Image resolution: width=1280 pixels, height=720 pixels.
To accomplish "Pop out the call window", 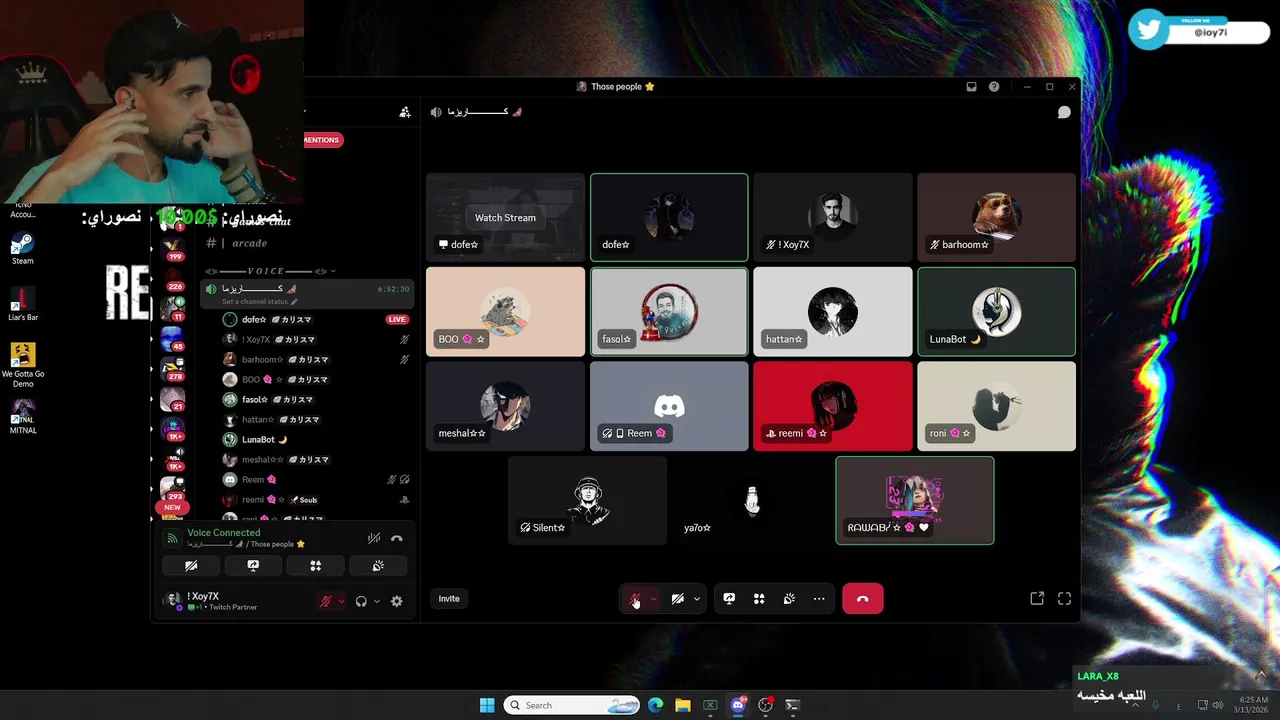I will click(x=1037, y=599).
